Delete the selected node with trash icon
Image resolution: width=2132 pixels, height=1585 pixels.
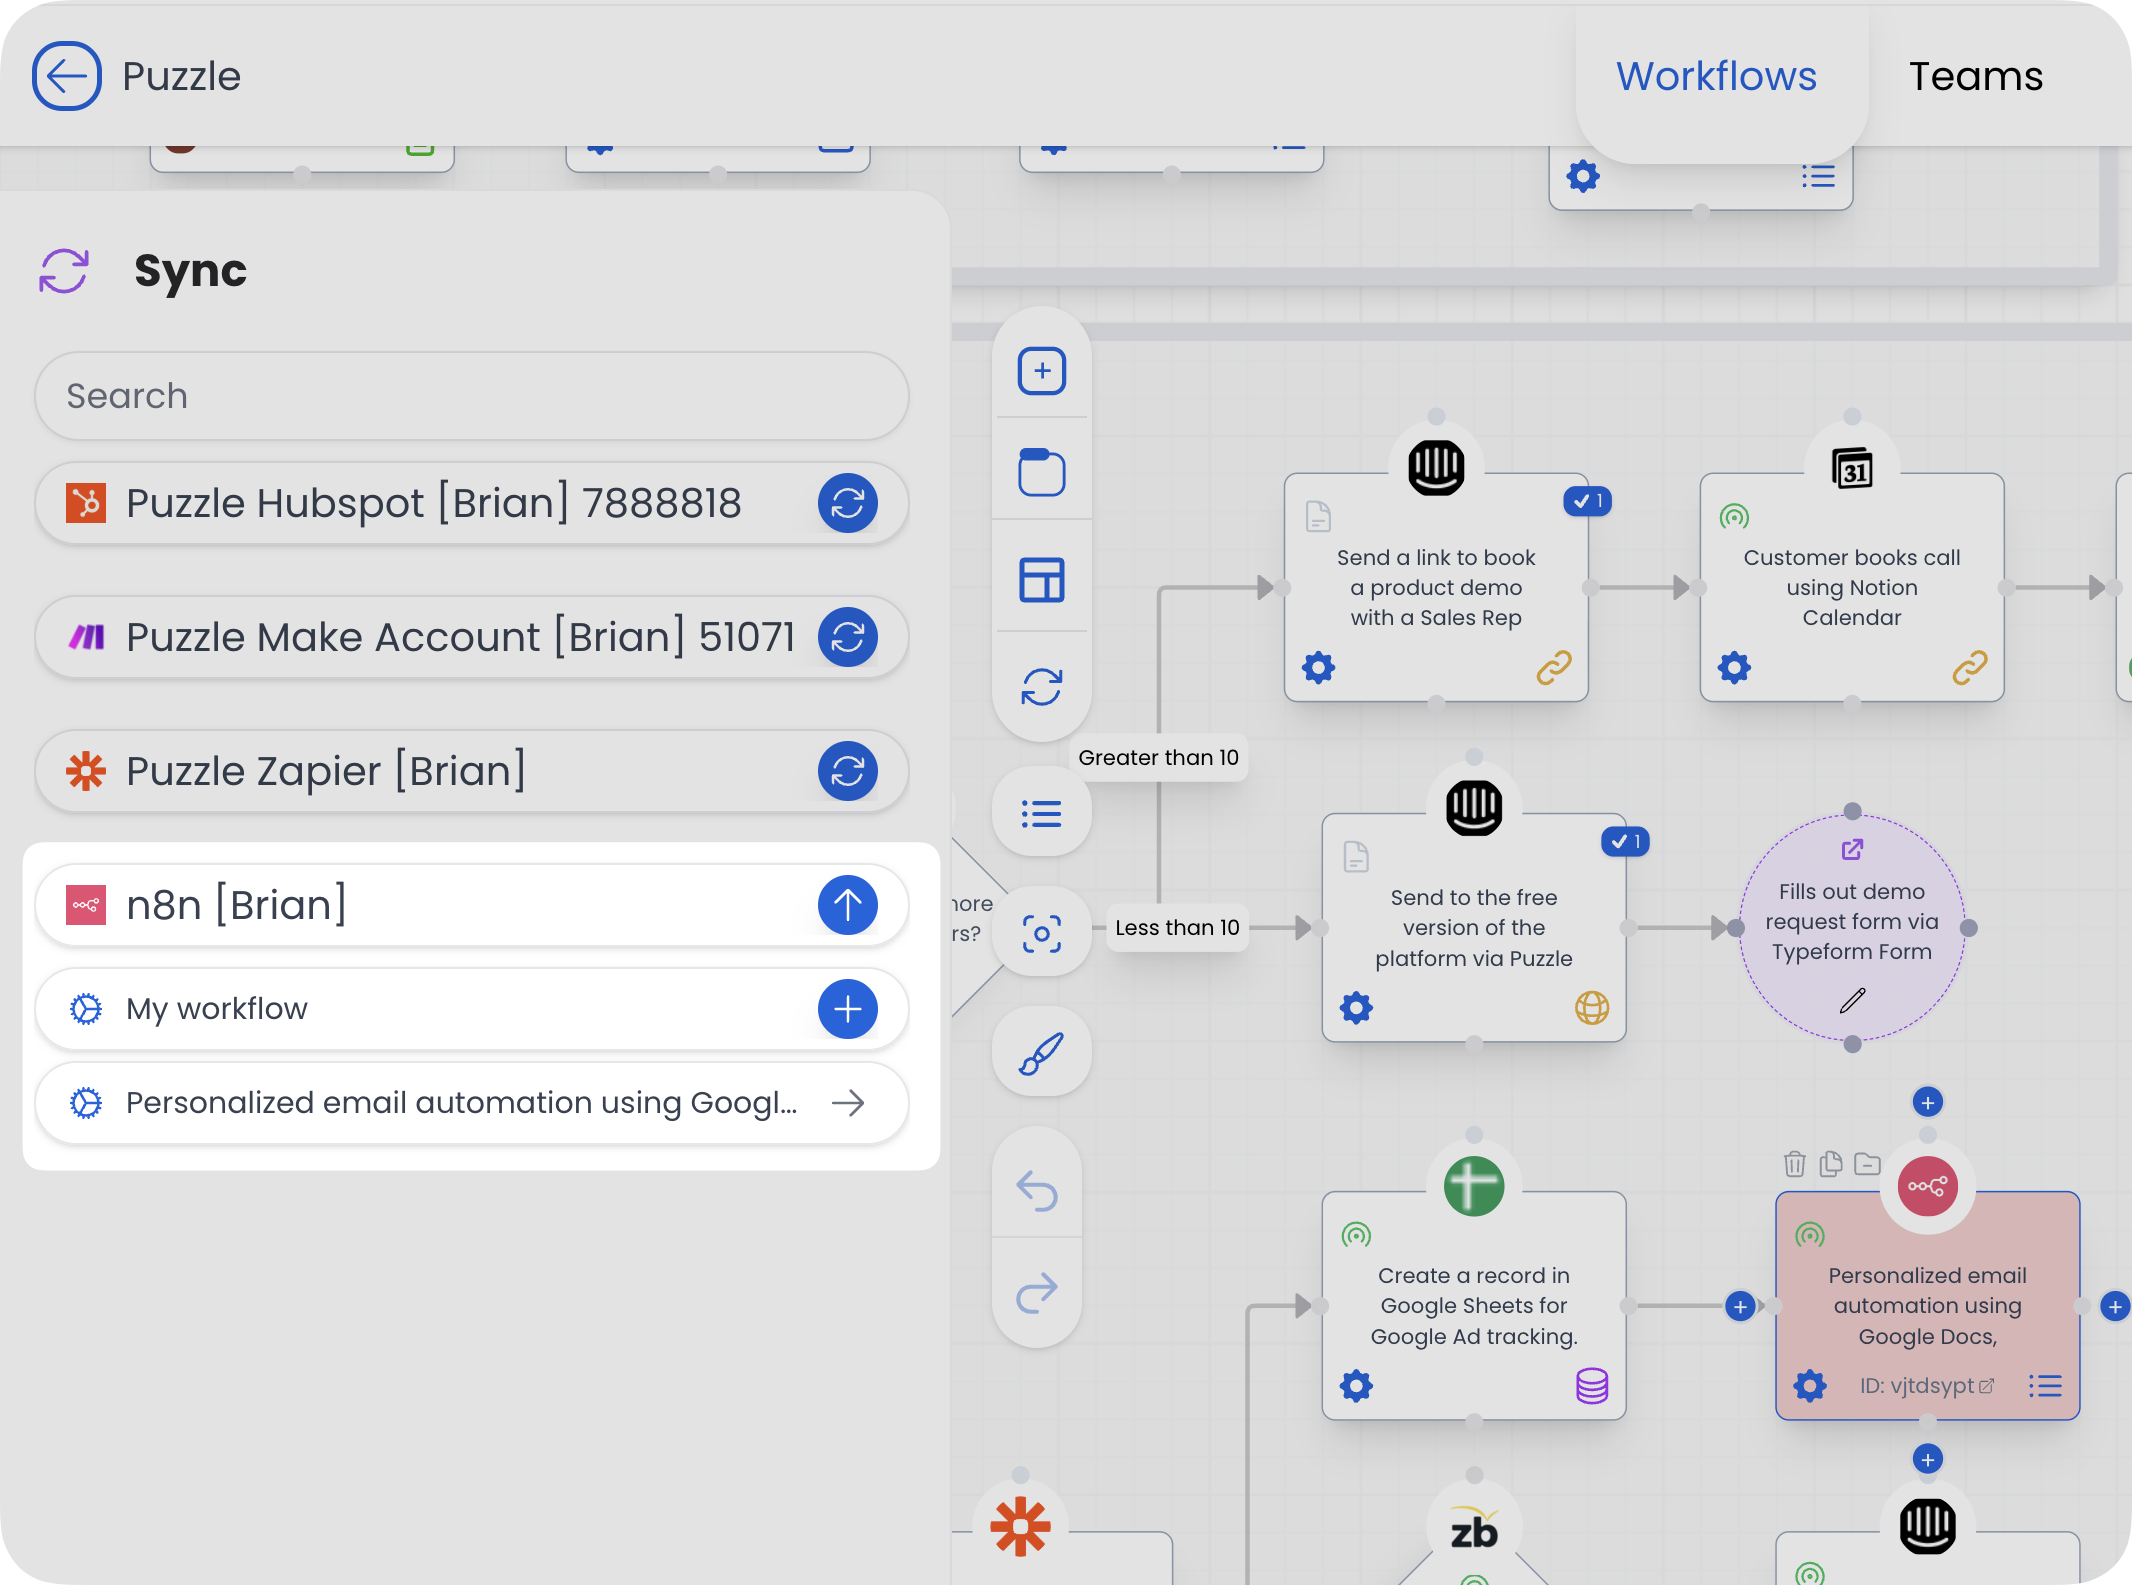pyautogui.click(x=1794, y=1164)
